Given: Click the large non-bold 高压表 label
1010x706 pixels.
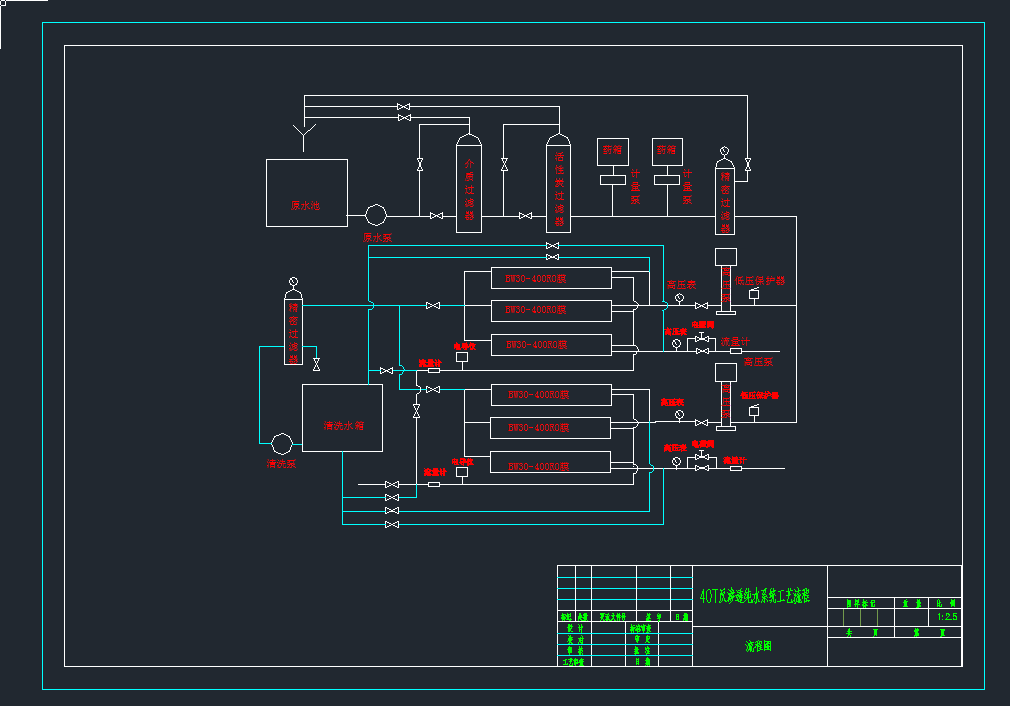Looking at the screenshot, I should pos(681,284).
